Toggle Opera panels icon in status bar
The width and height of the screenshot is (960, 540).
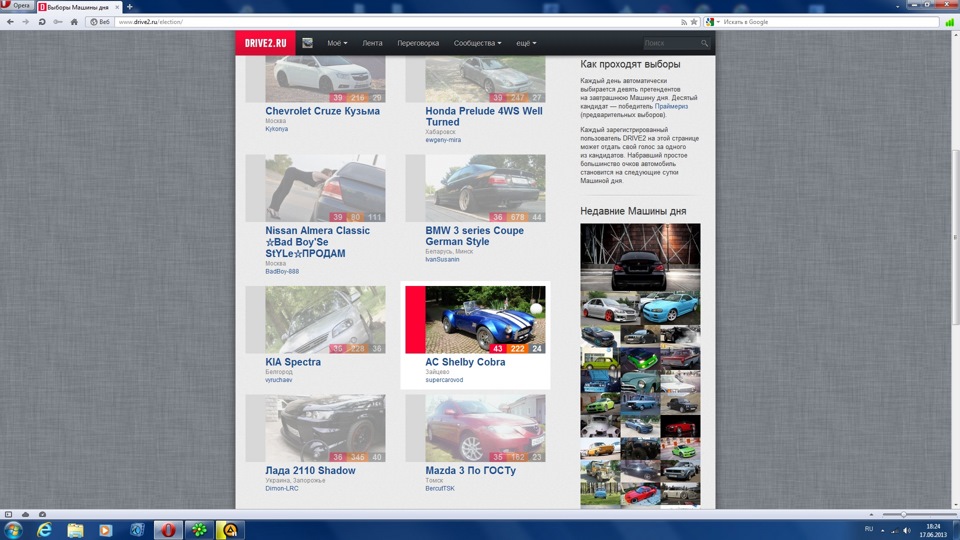click(x=9, y=514)
